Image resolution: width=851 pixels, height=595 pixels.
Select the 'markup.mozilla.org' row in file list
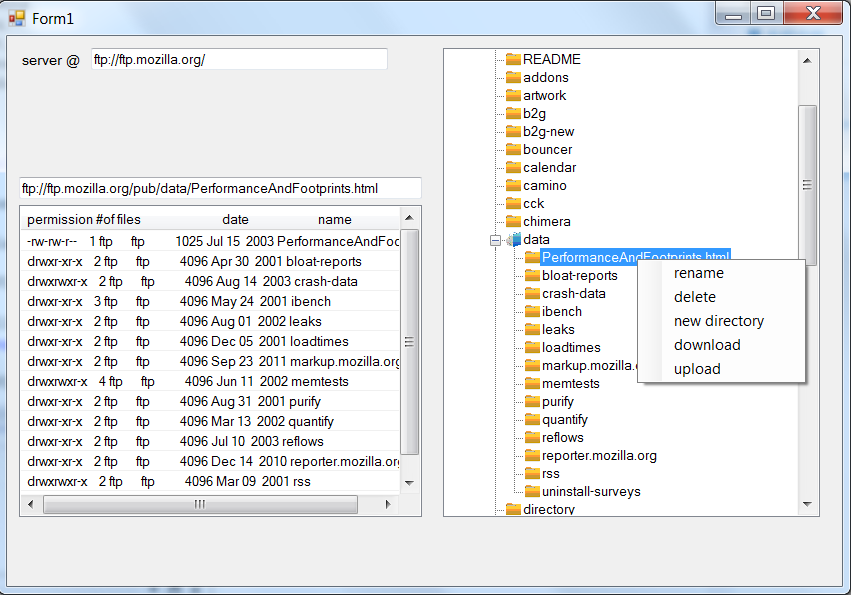211,362
